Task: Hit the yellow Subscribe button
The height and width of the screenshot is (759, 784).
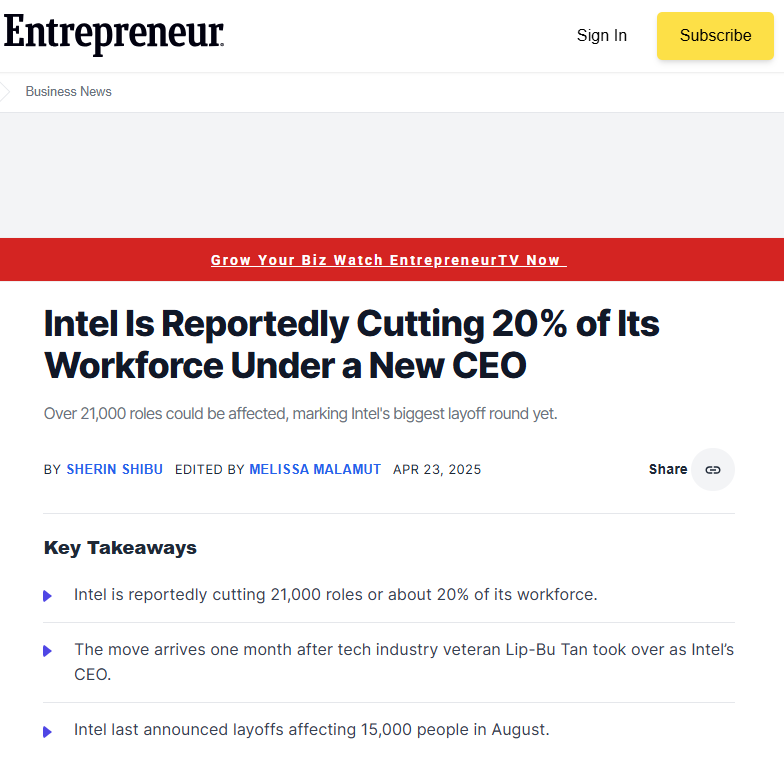Action: coord(715,36)
